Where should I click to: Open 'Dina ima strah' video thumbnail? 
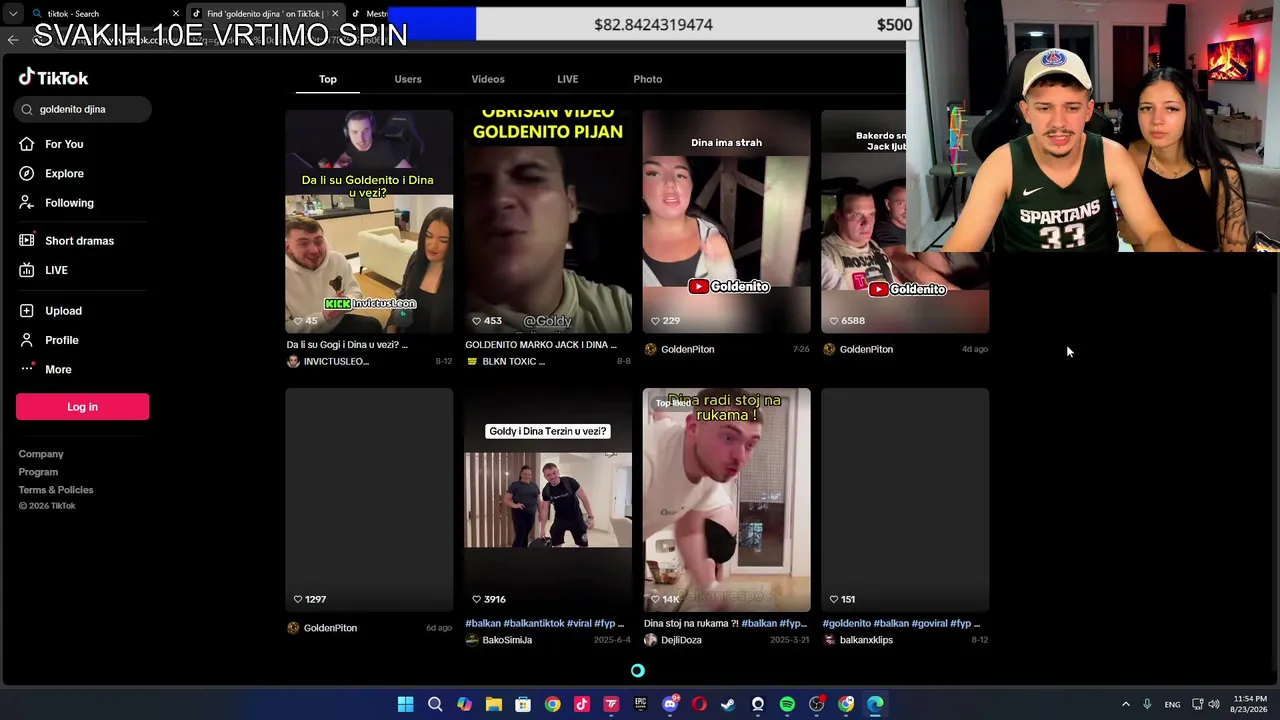[727, 221]
